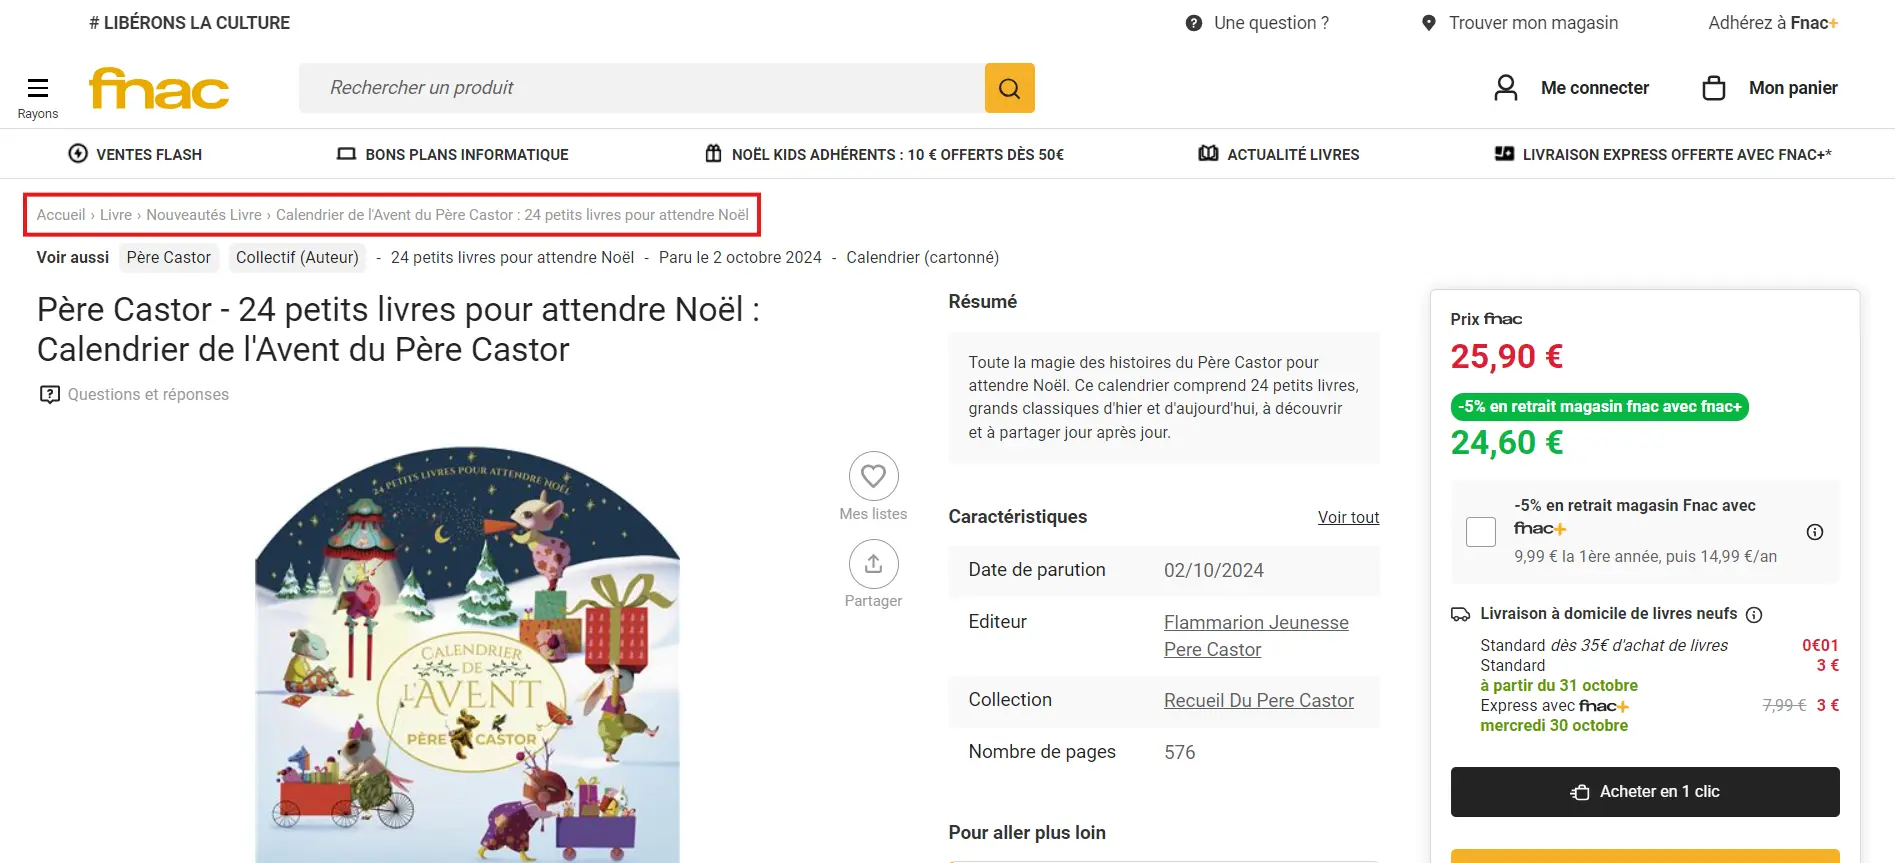Click the 24,60 € discounted price
Screen dimensions: 1895x863
pyautogui.click(x=1507, y=442)
